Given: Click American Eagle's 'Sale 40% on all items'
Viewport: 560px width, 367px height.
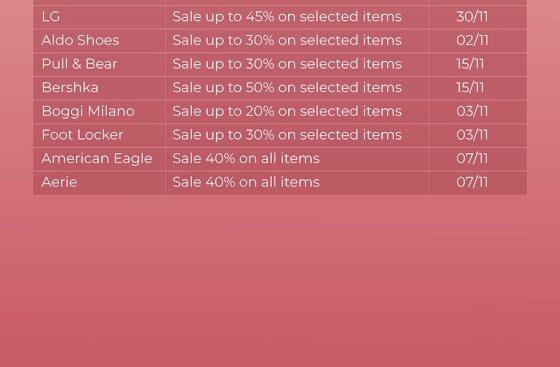Looking at the screenshot, I should (x=246, y=159).
